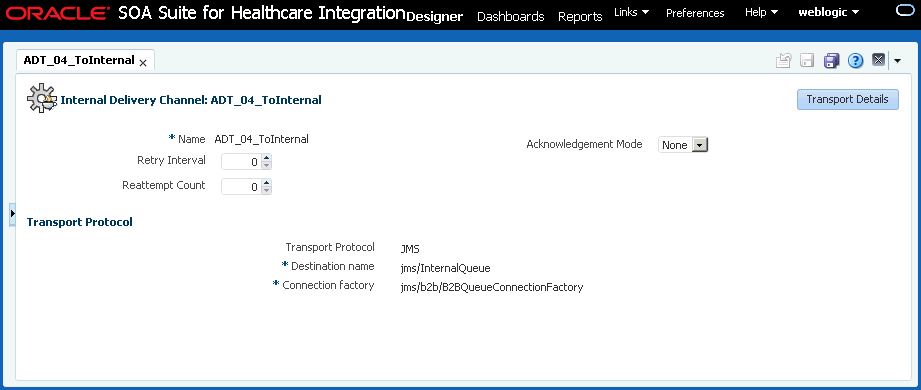Increase Retry Interval with the up arrow

click(x=267, y=158)
